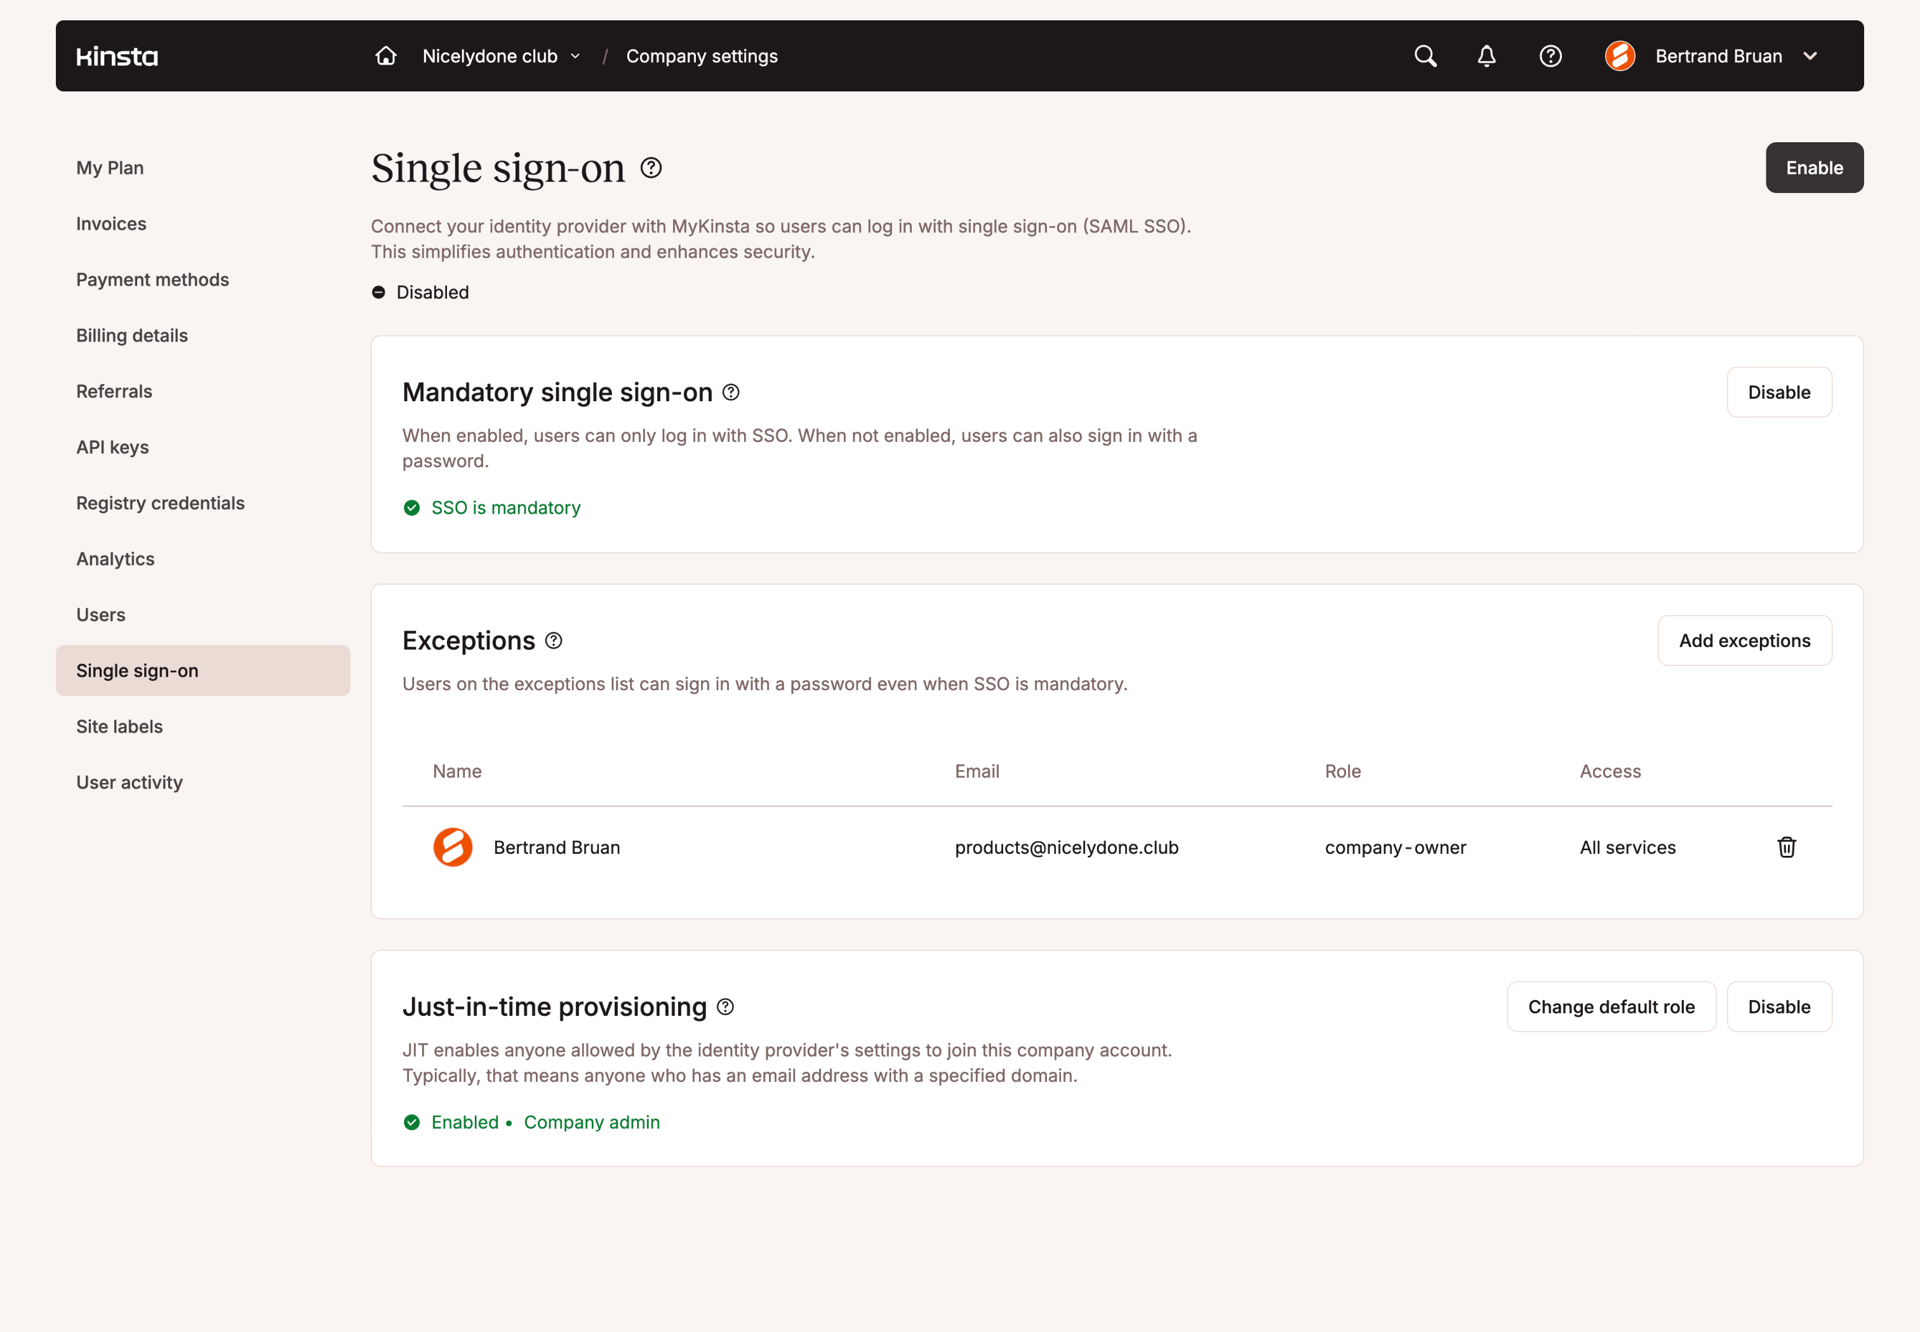This screenshot has height=1332, width=1920.
Task: Go to the Users section
Action: (100, 614)
